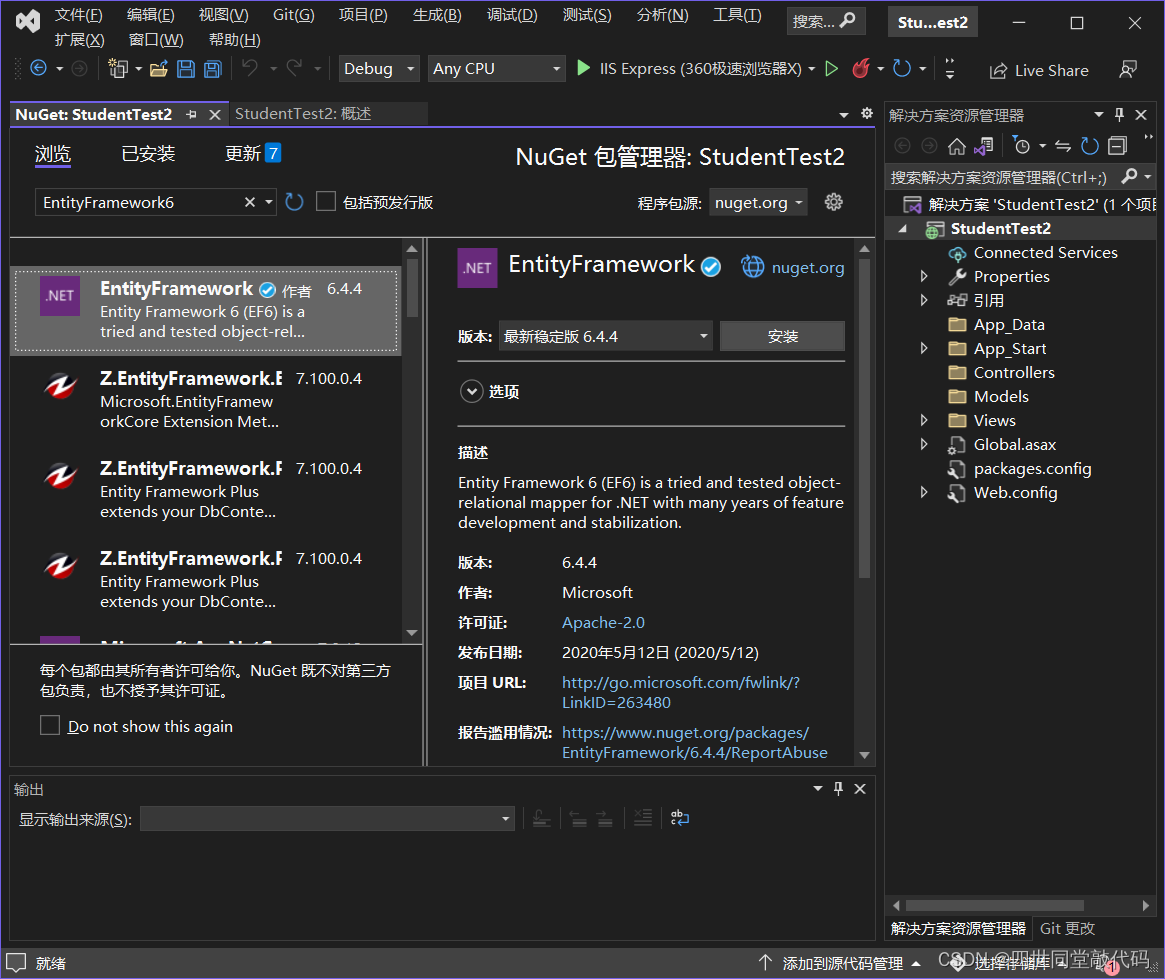Open the Git menu

(x=293, y=15)
